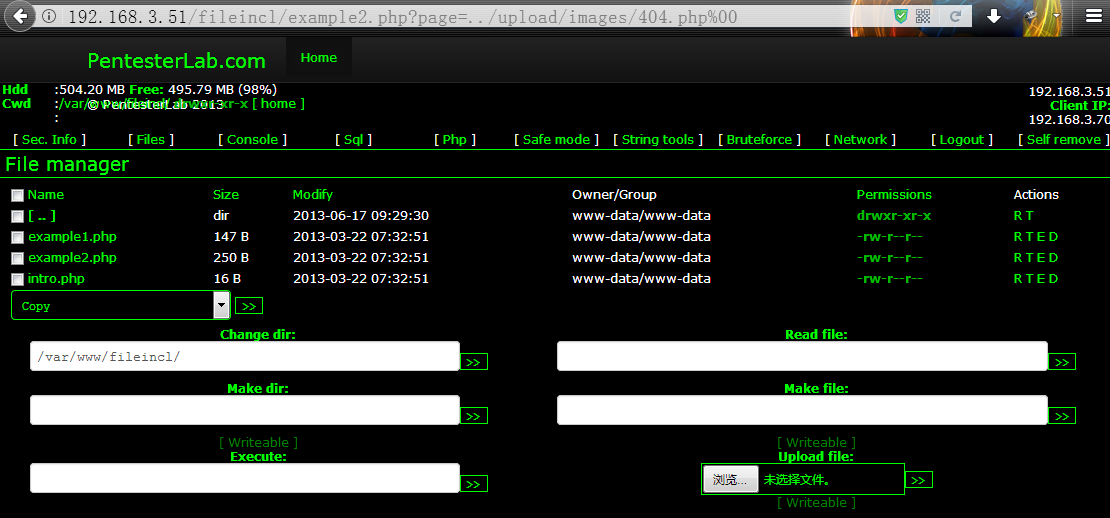Click the browse button for upload file
The image size is (1110, 518).
tap(731, 480)
